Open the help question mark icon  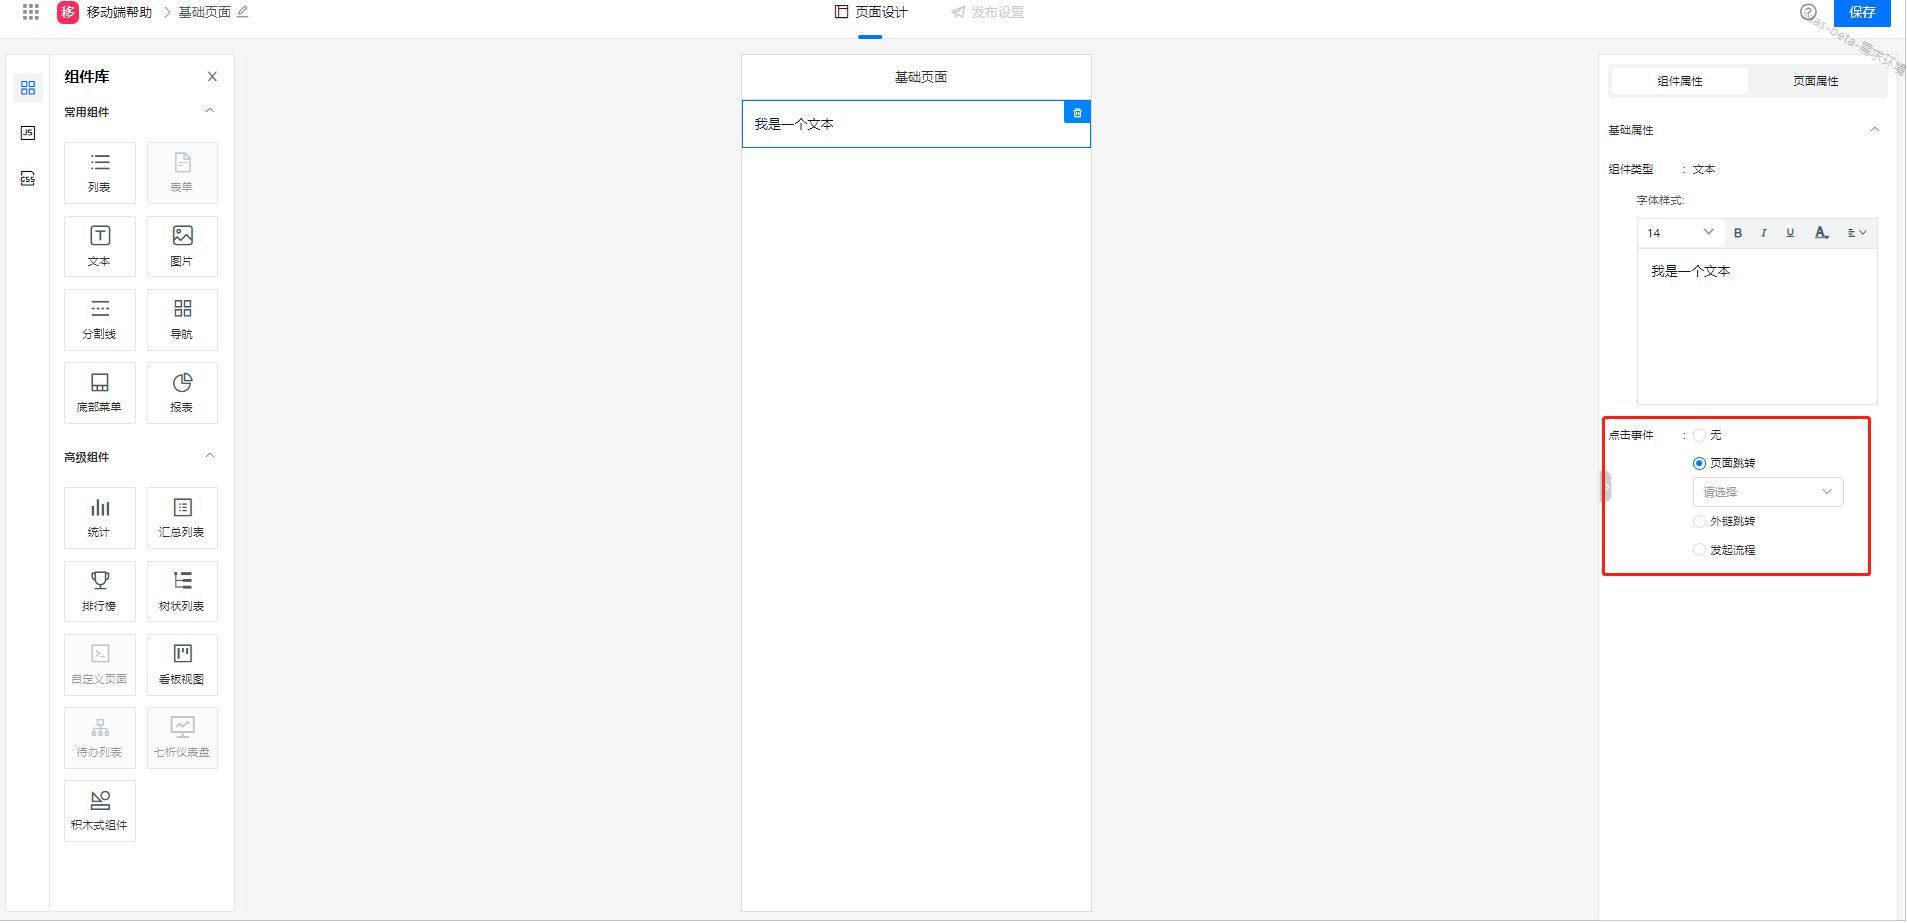click(1808, 12)
